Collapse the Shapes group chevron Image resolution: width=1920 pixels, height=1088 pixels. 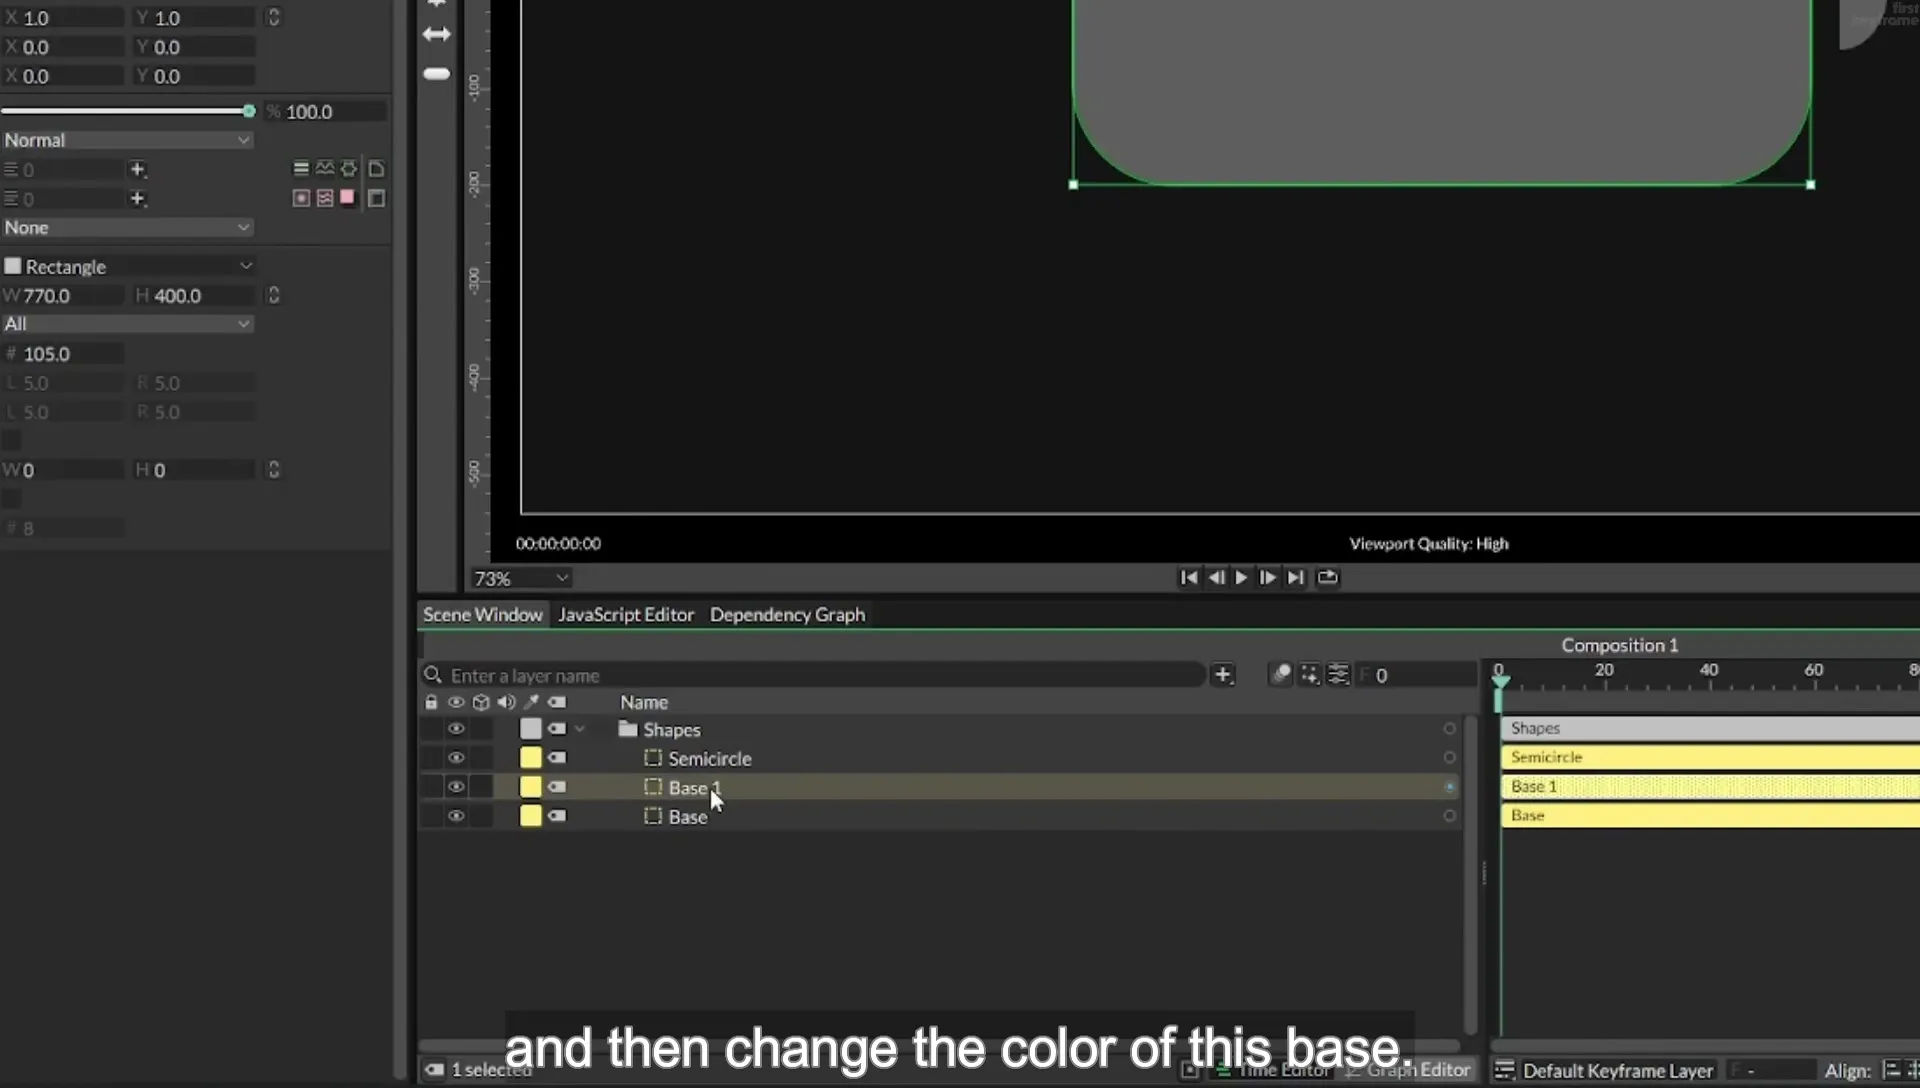(x=580, y=729)
